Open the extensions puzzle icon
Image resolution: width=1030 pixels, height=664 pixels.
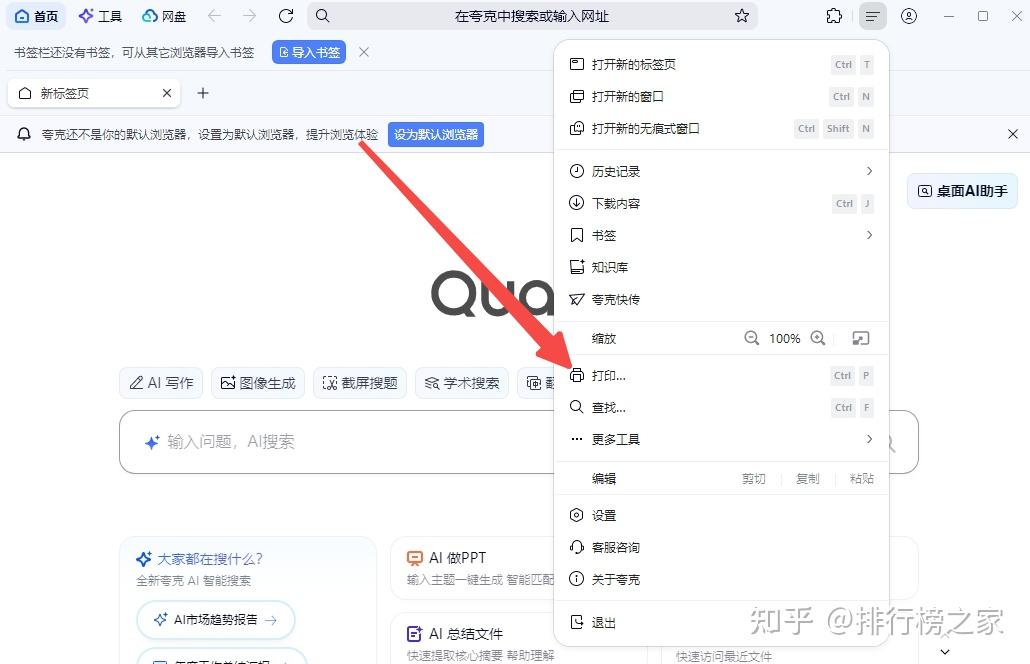(x=834, y=16)
